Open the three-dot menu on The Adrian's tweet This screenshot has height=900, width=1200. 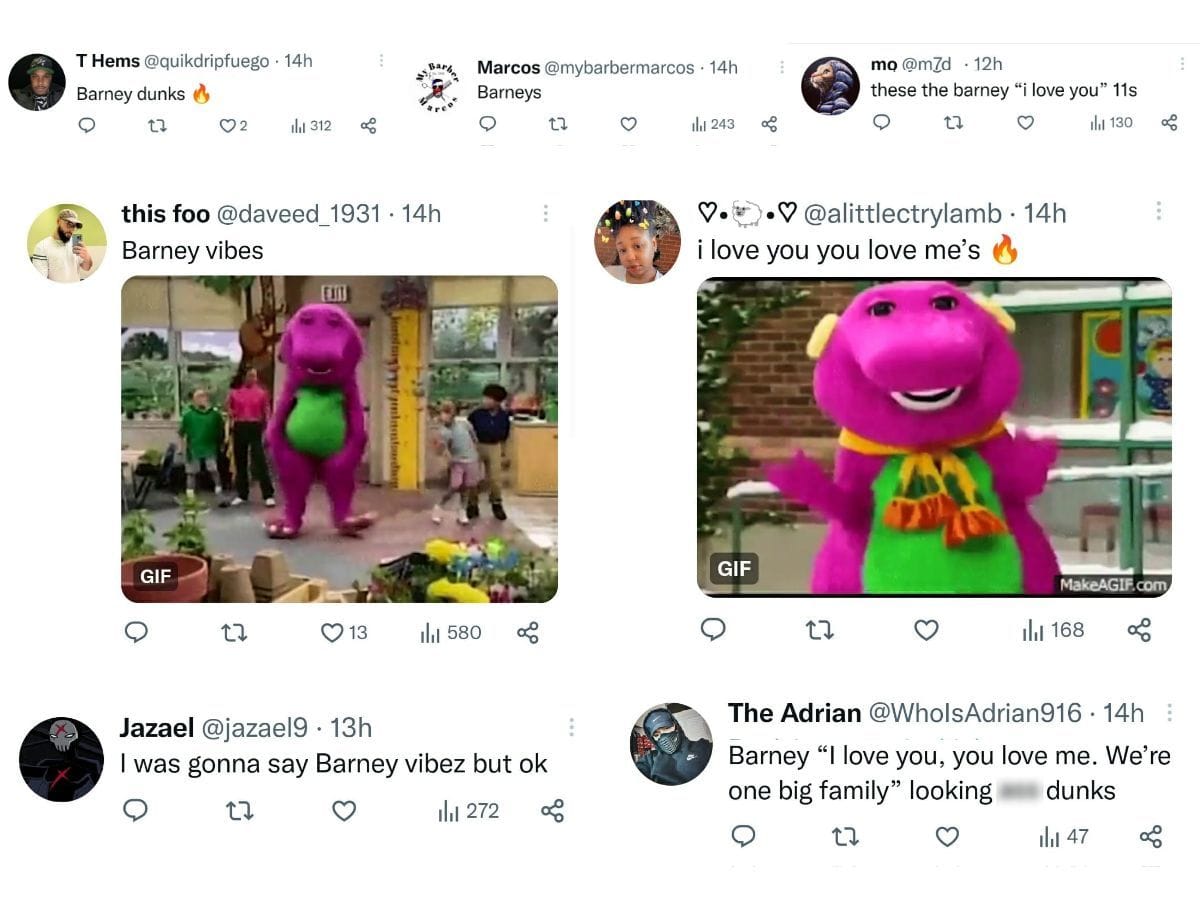[1170, 712]
